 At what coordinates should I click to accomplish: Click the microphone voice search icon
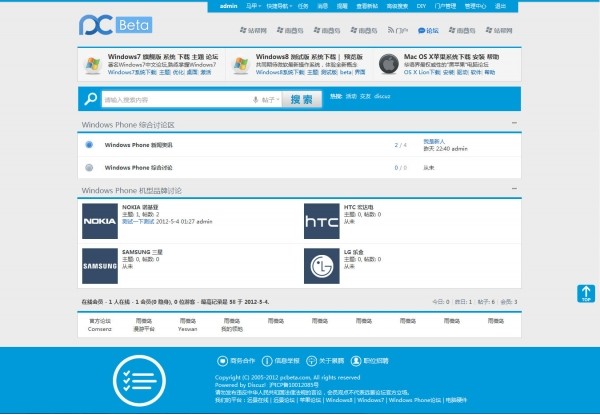pos(255,100)
